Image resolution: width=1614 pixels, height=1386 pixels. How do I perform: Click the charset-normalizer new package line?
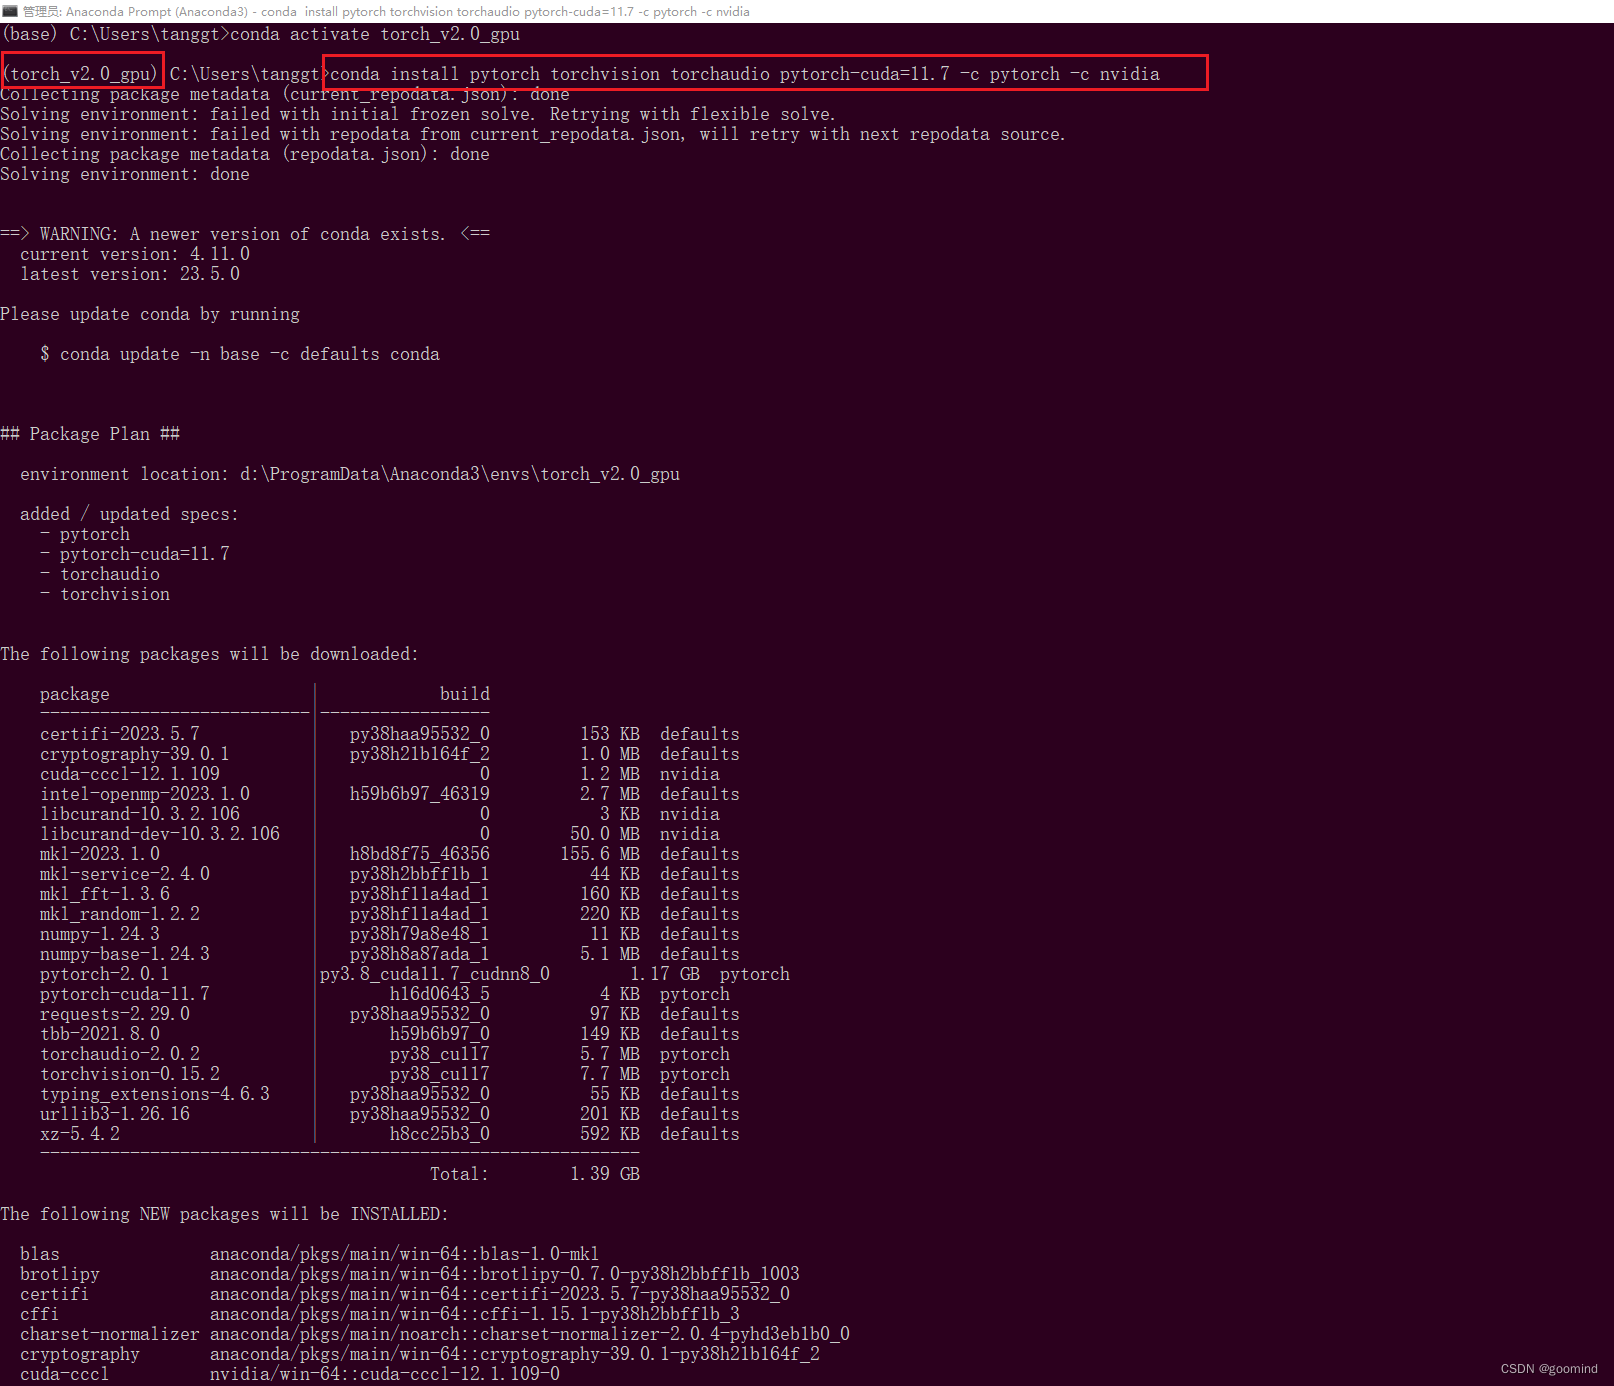435,1334
